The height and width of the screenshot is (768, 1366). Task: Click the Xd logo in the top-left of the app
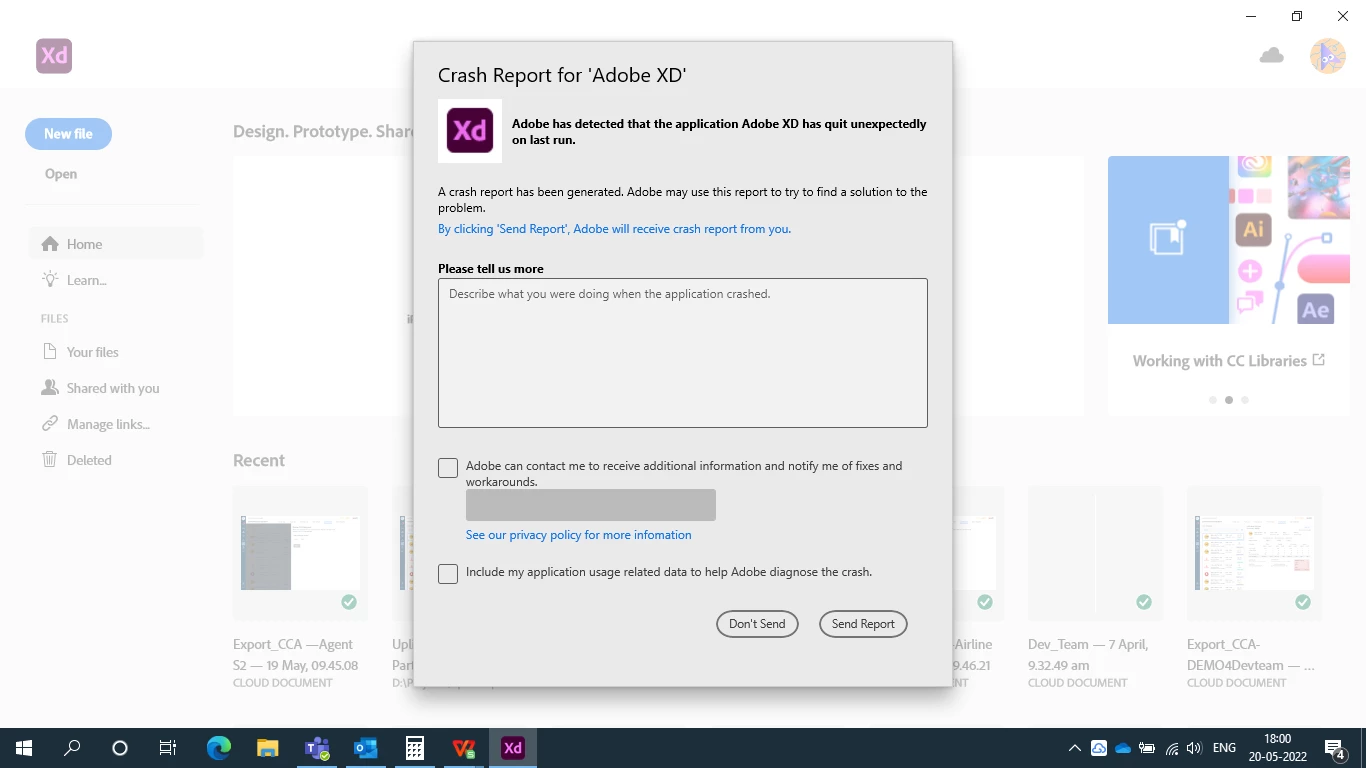coord(54,56)
